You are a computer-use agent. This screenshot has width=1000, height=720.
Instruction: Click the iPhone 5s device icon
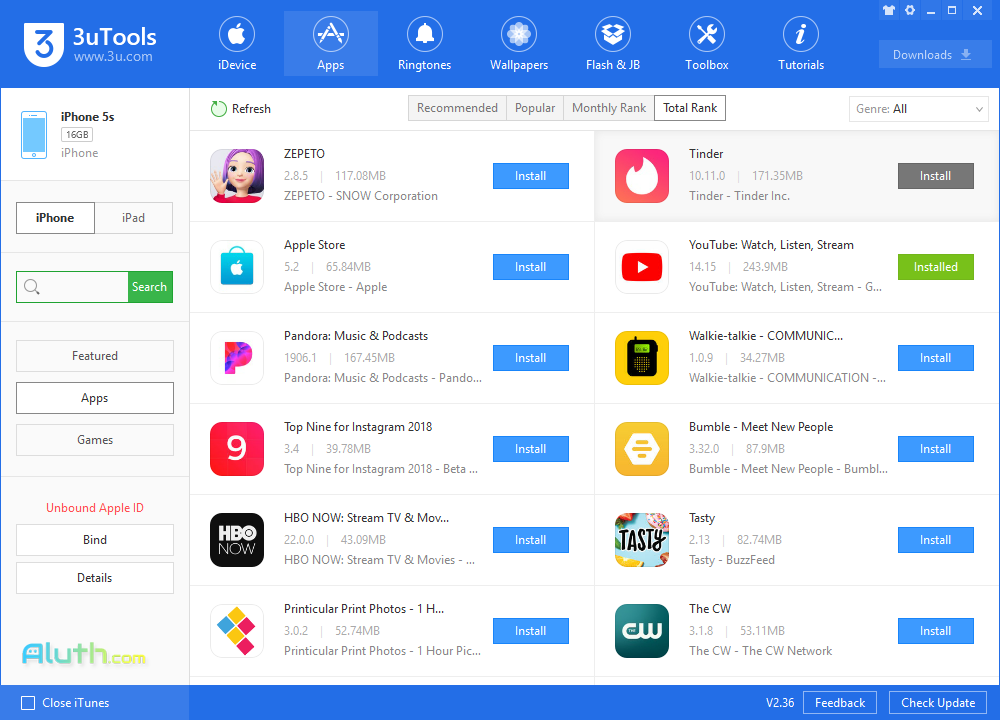click(x=34, y=135)
